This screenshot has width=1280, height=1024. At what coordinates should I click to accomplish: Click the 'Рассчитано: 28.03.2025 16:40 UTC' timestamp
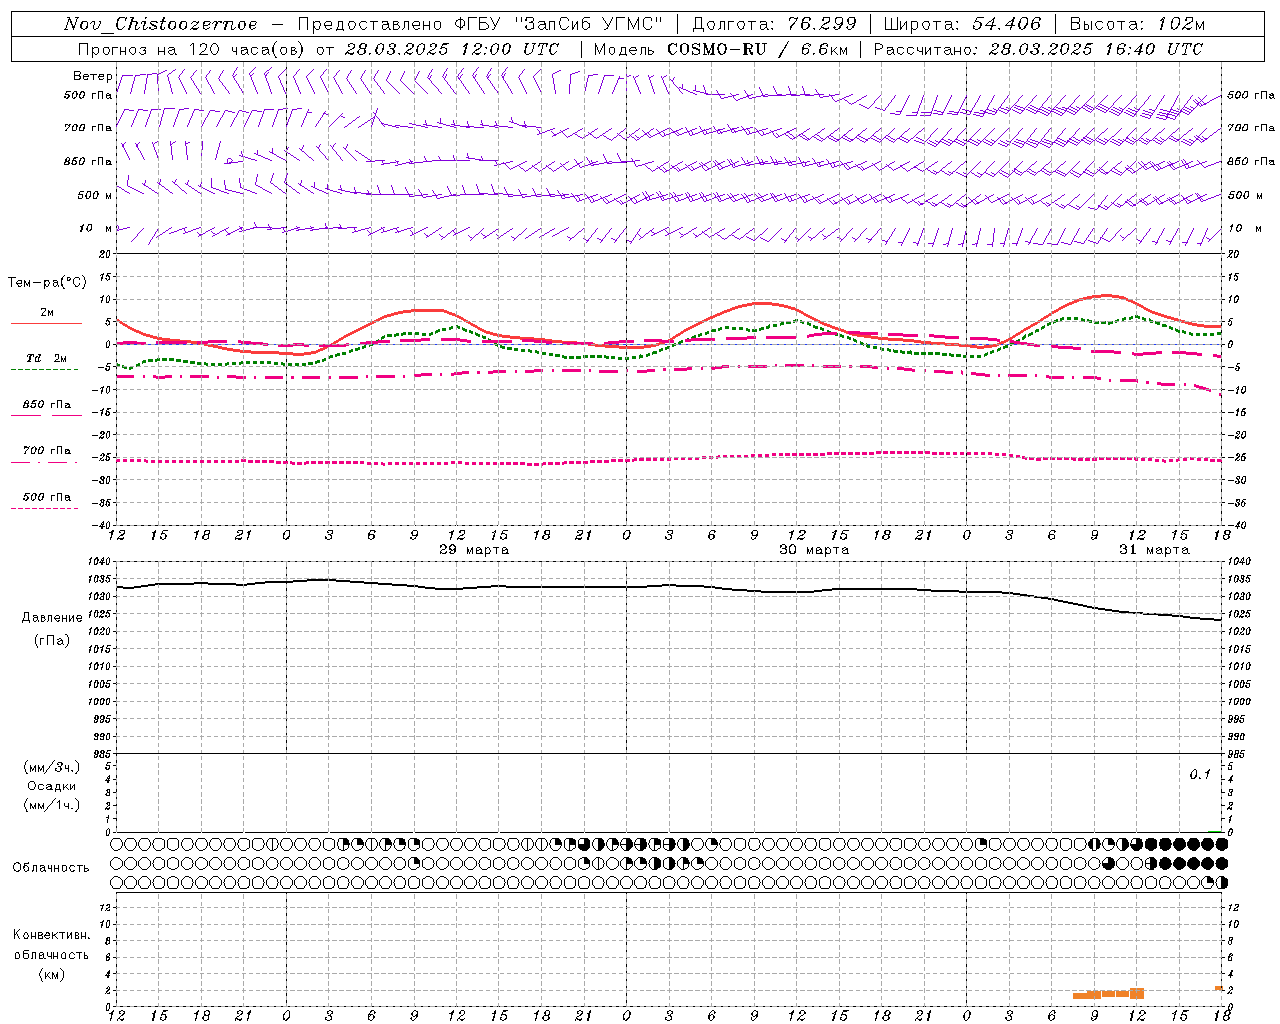pyautogui.click(x=1038, y=49)
